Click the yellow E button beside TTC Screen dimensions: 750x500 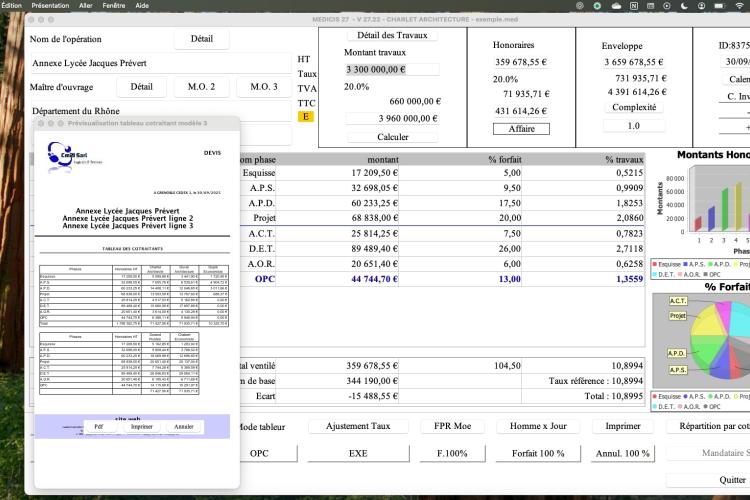pos(306,117)
